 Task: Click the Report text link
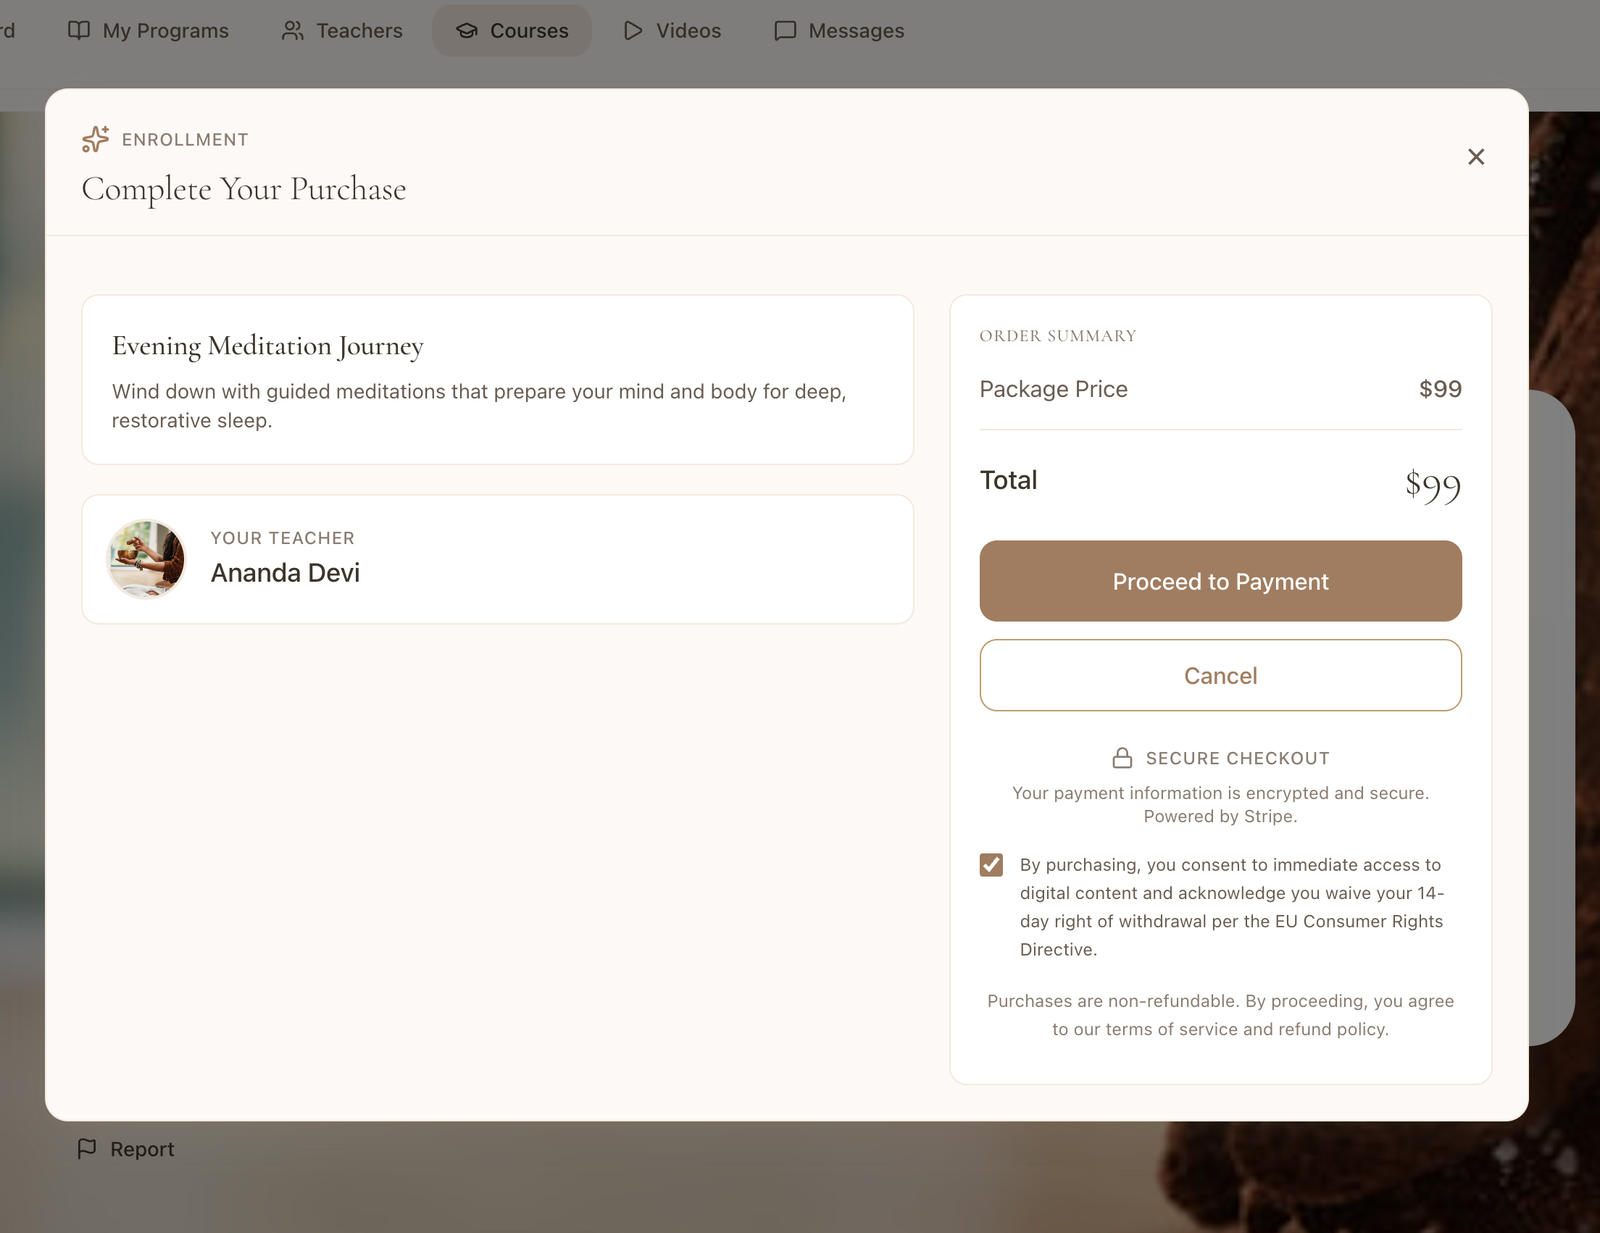click(142, 1149)
